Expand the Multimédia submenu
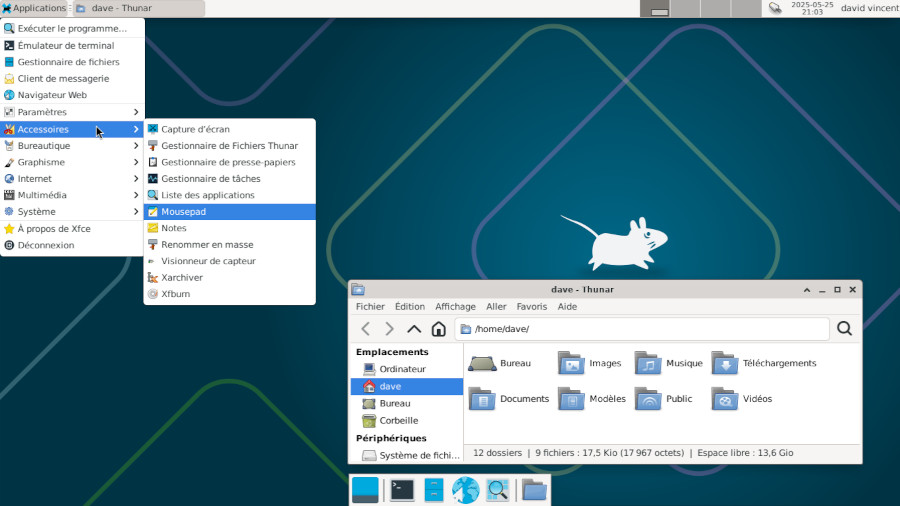Image resolution: width=900 pixels, height=506 pixels. coord(72,195)
